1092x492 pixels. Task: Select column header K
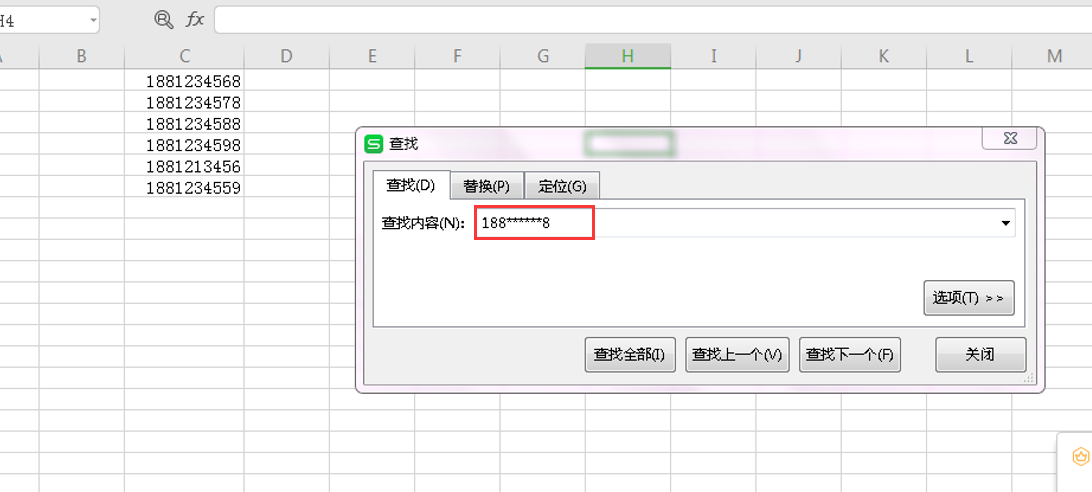point(884,56)
